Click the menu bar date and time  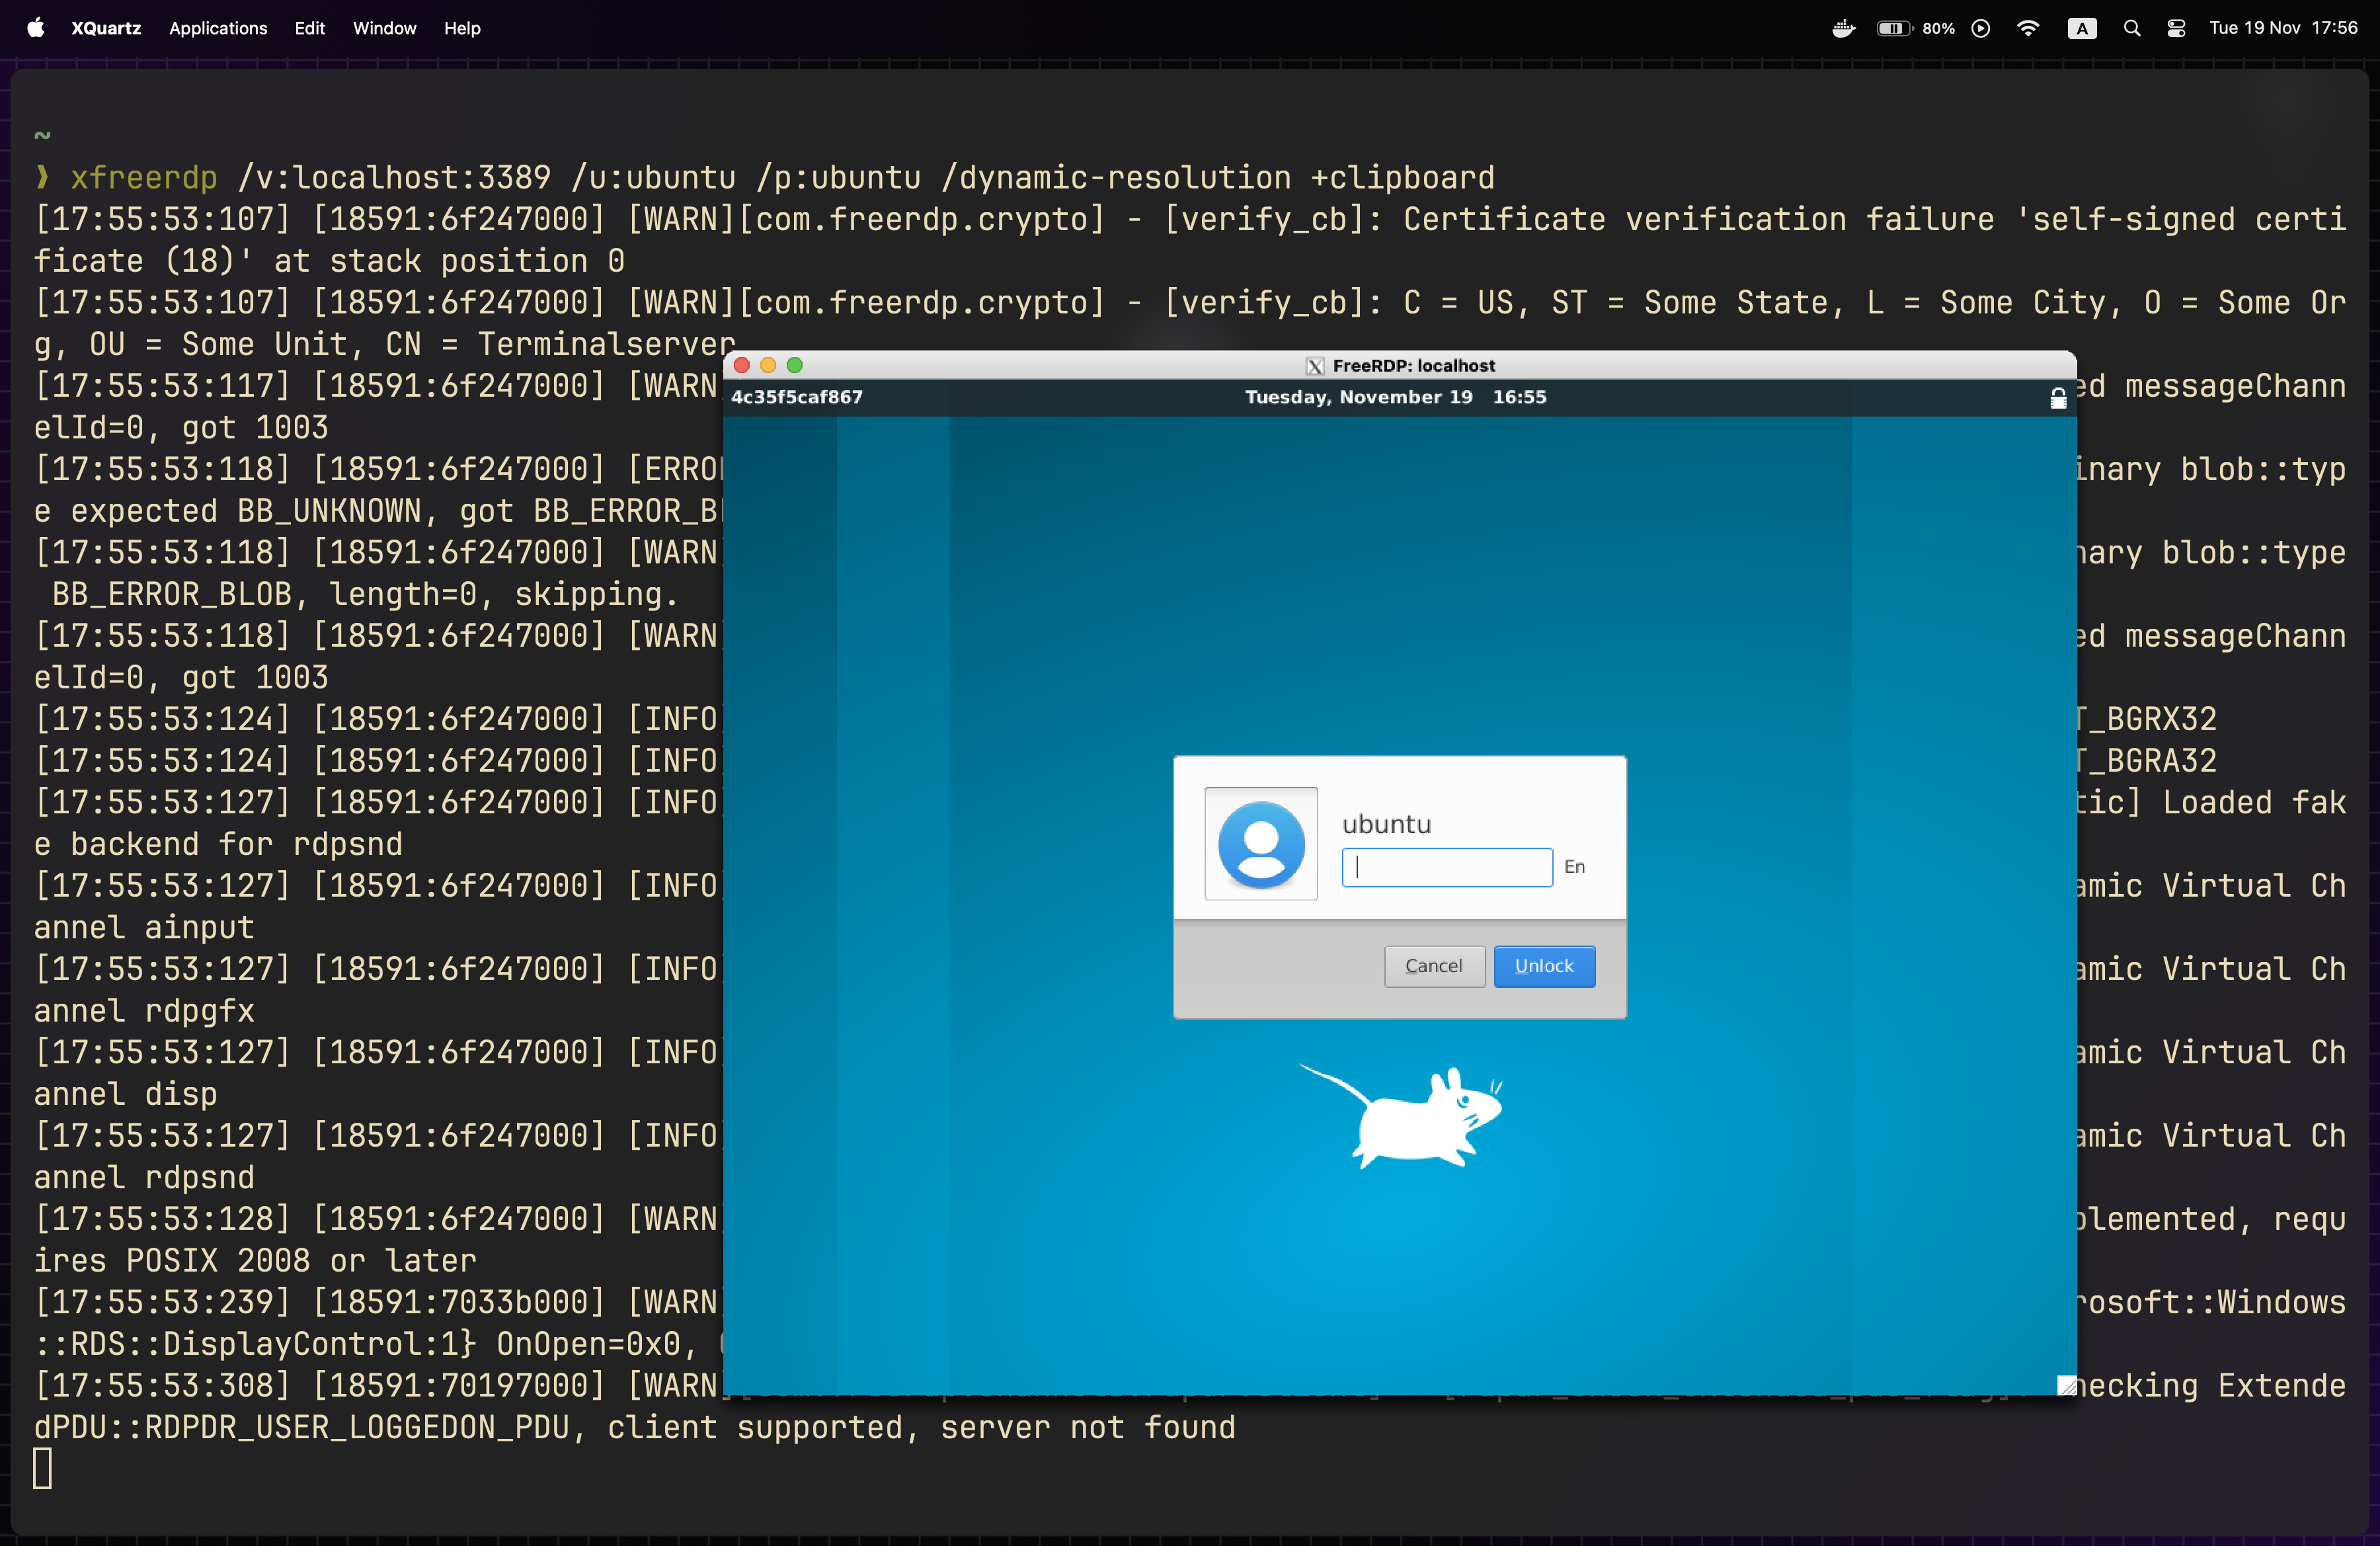point(2283,28)
